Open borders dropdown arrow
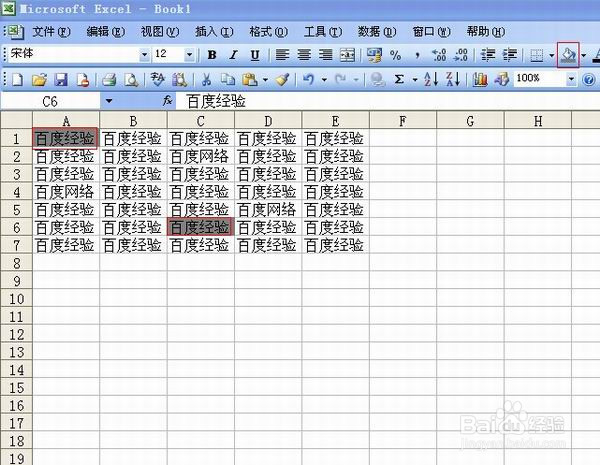This screenshot has width=600, height=465. click(551, 55)
